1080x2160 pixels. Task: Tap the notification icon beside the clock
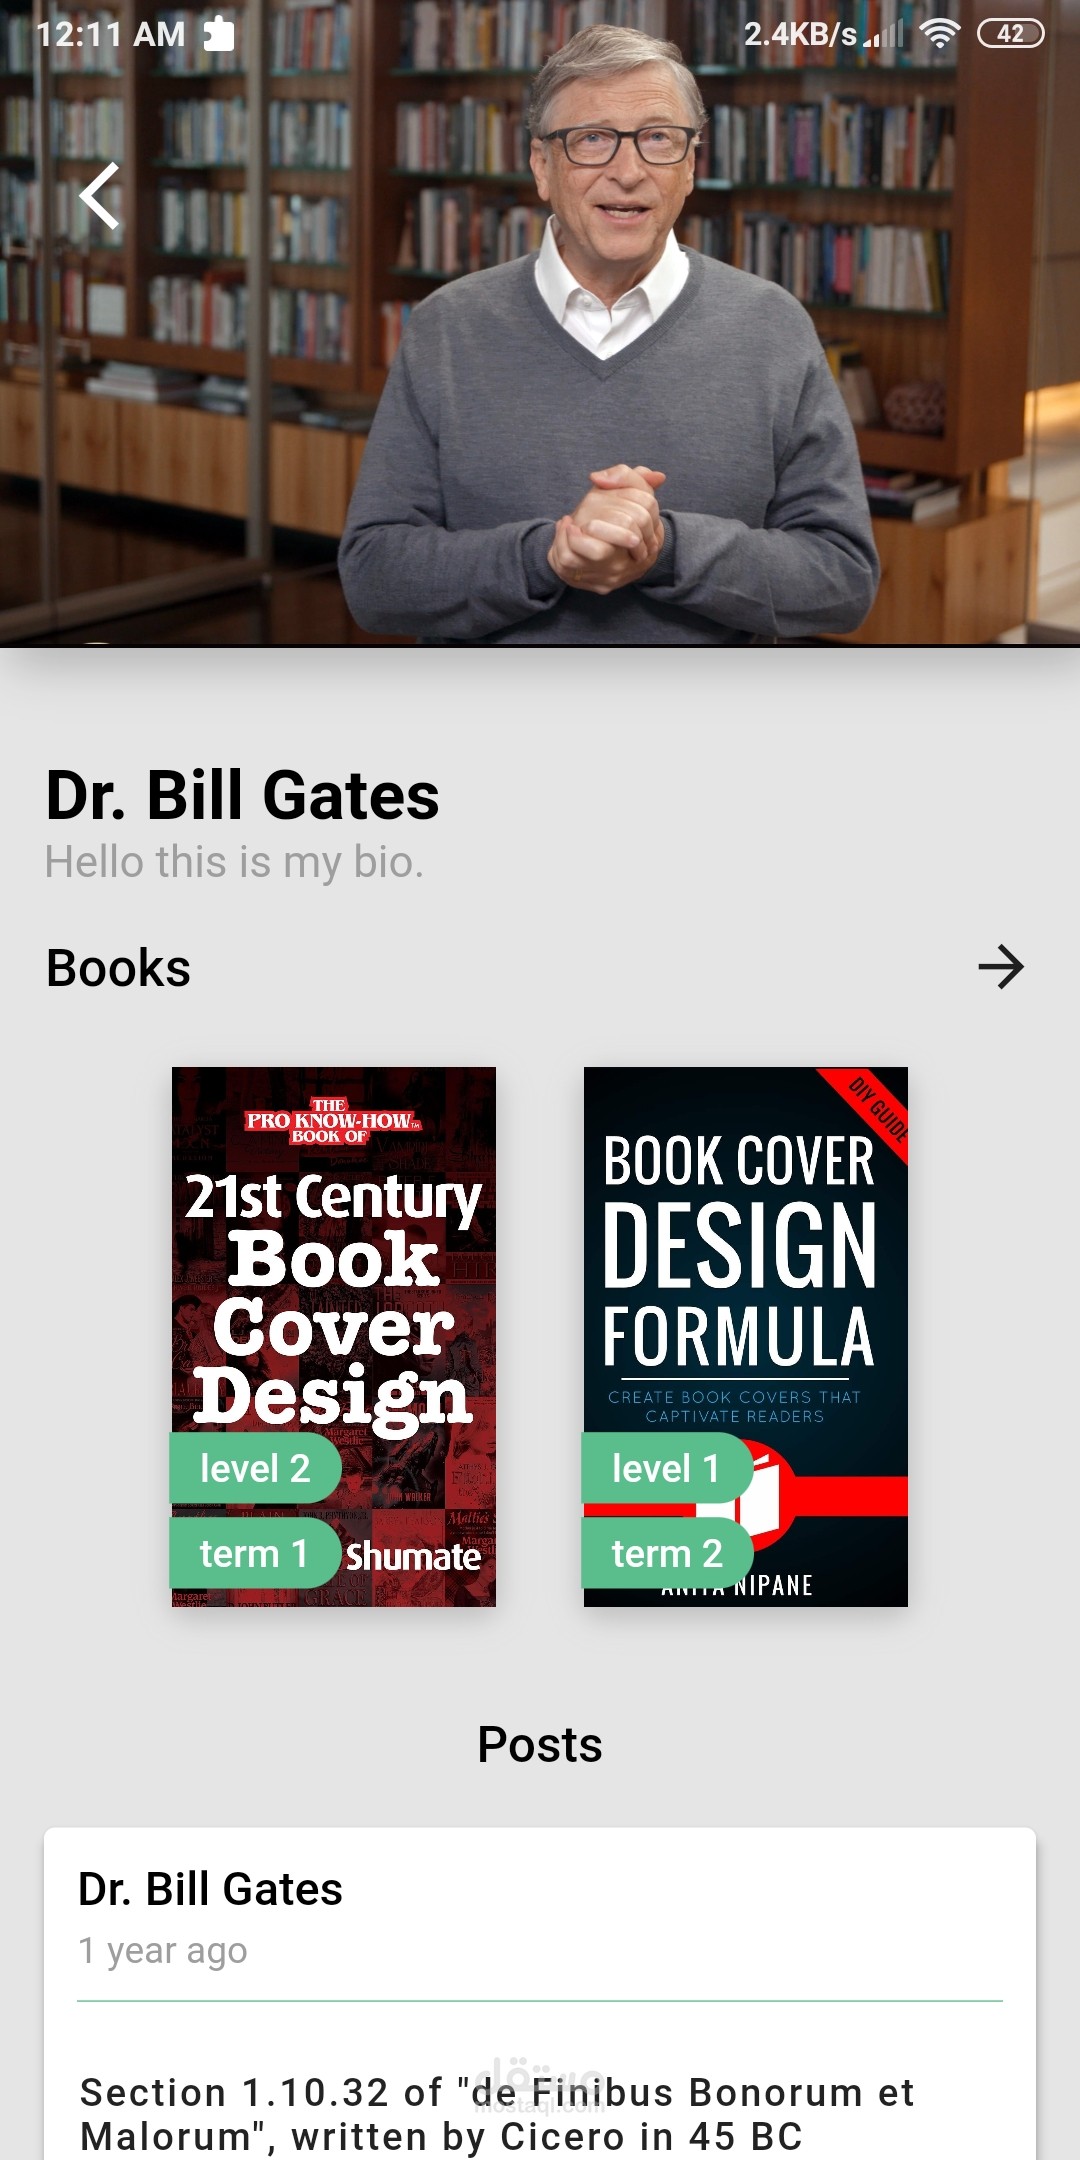(x=219, y=34)
